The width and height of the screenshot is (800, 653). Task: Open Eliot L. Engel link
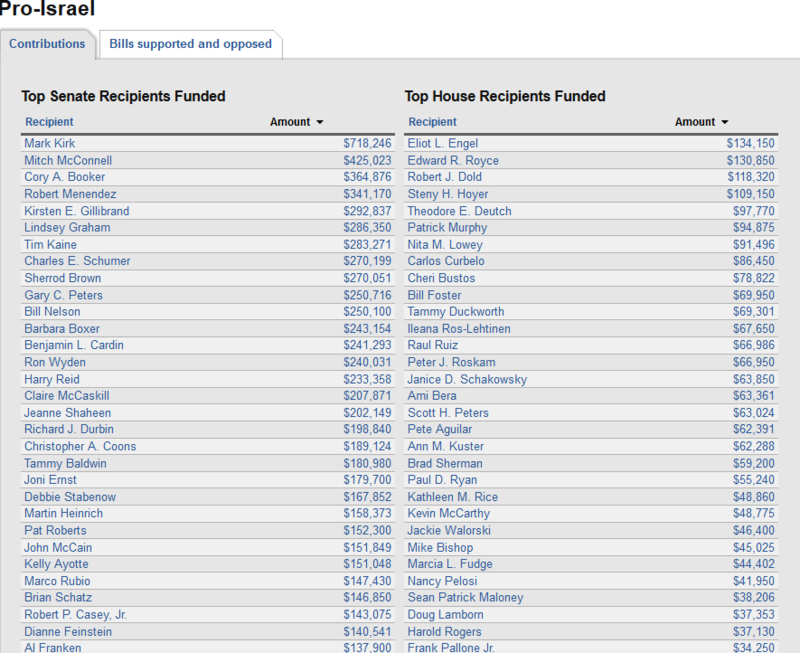pyautogui.click(x=443, y=144)
